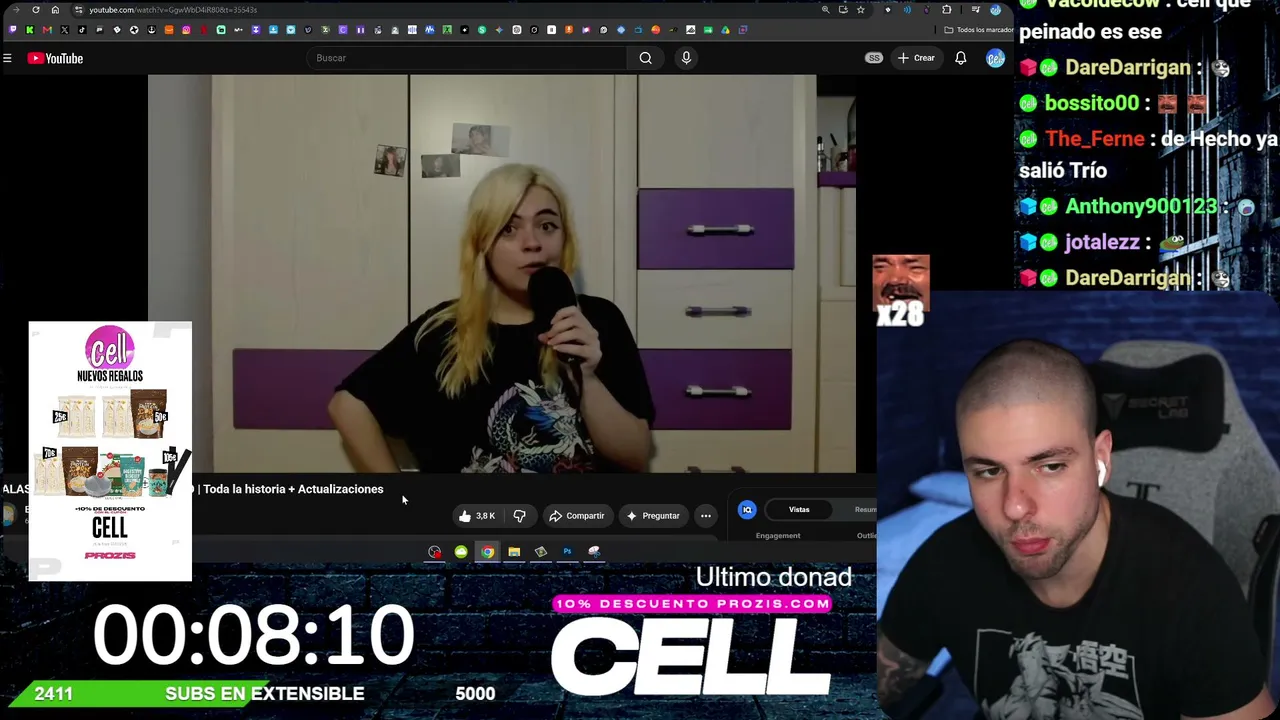View site information icon beside URL
This screenshot has width=1280, height=720.
point(78,10)
